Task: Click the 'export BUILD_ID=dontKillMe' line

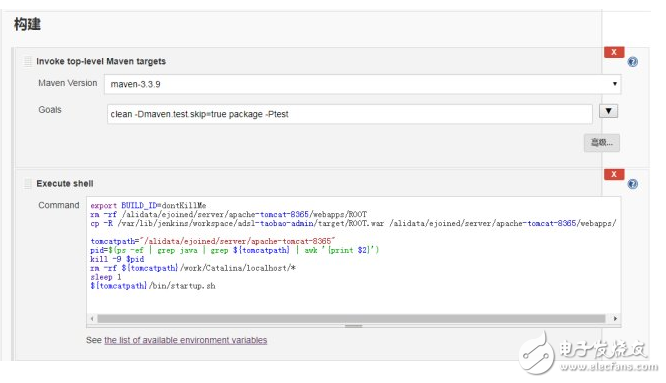Action: (148, 206)
